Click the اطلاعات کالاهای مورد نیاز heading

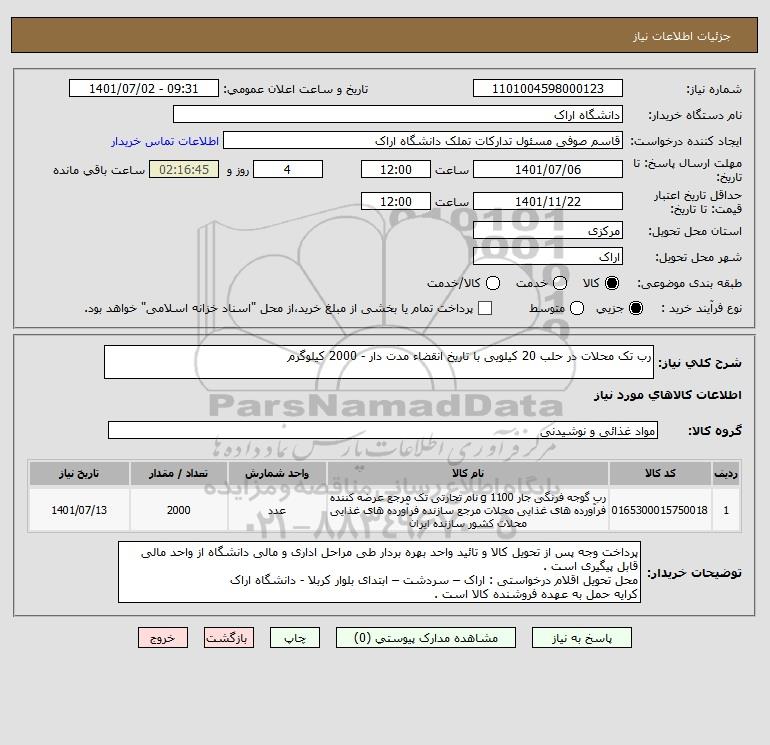click(x=668, y=395)
